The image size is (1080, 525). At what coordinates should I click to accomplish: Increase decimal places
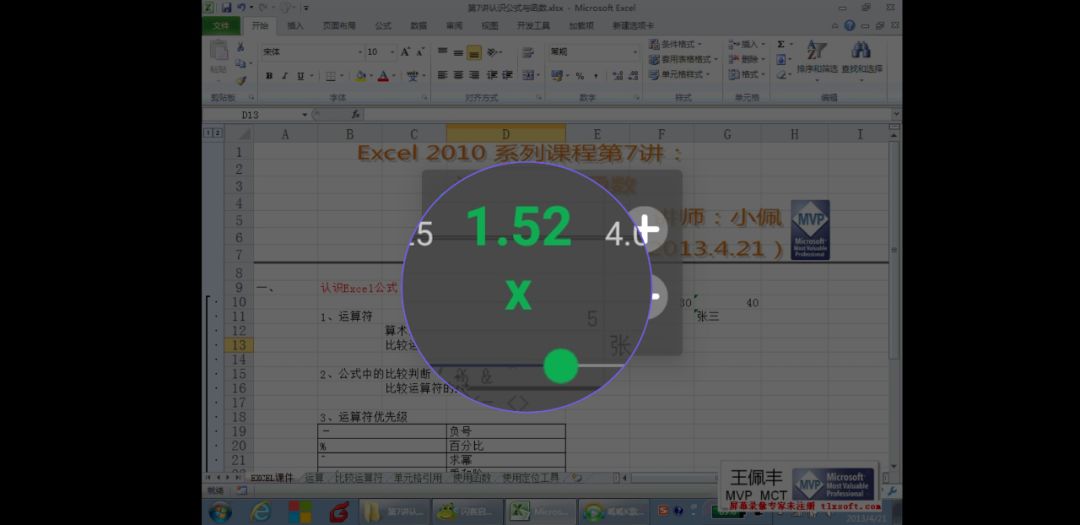(616, 76)
